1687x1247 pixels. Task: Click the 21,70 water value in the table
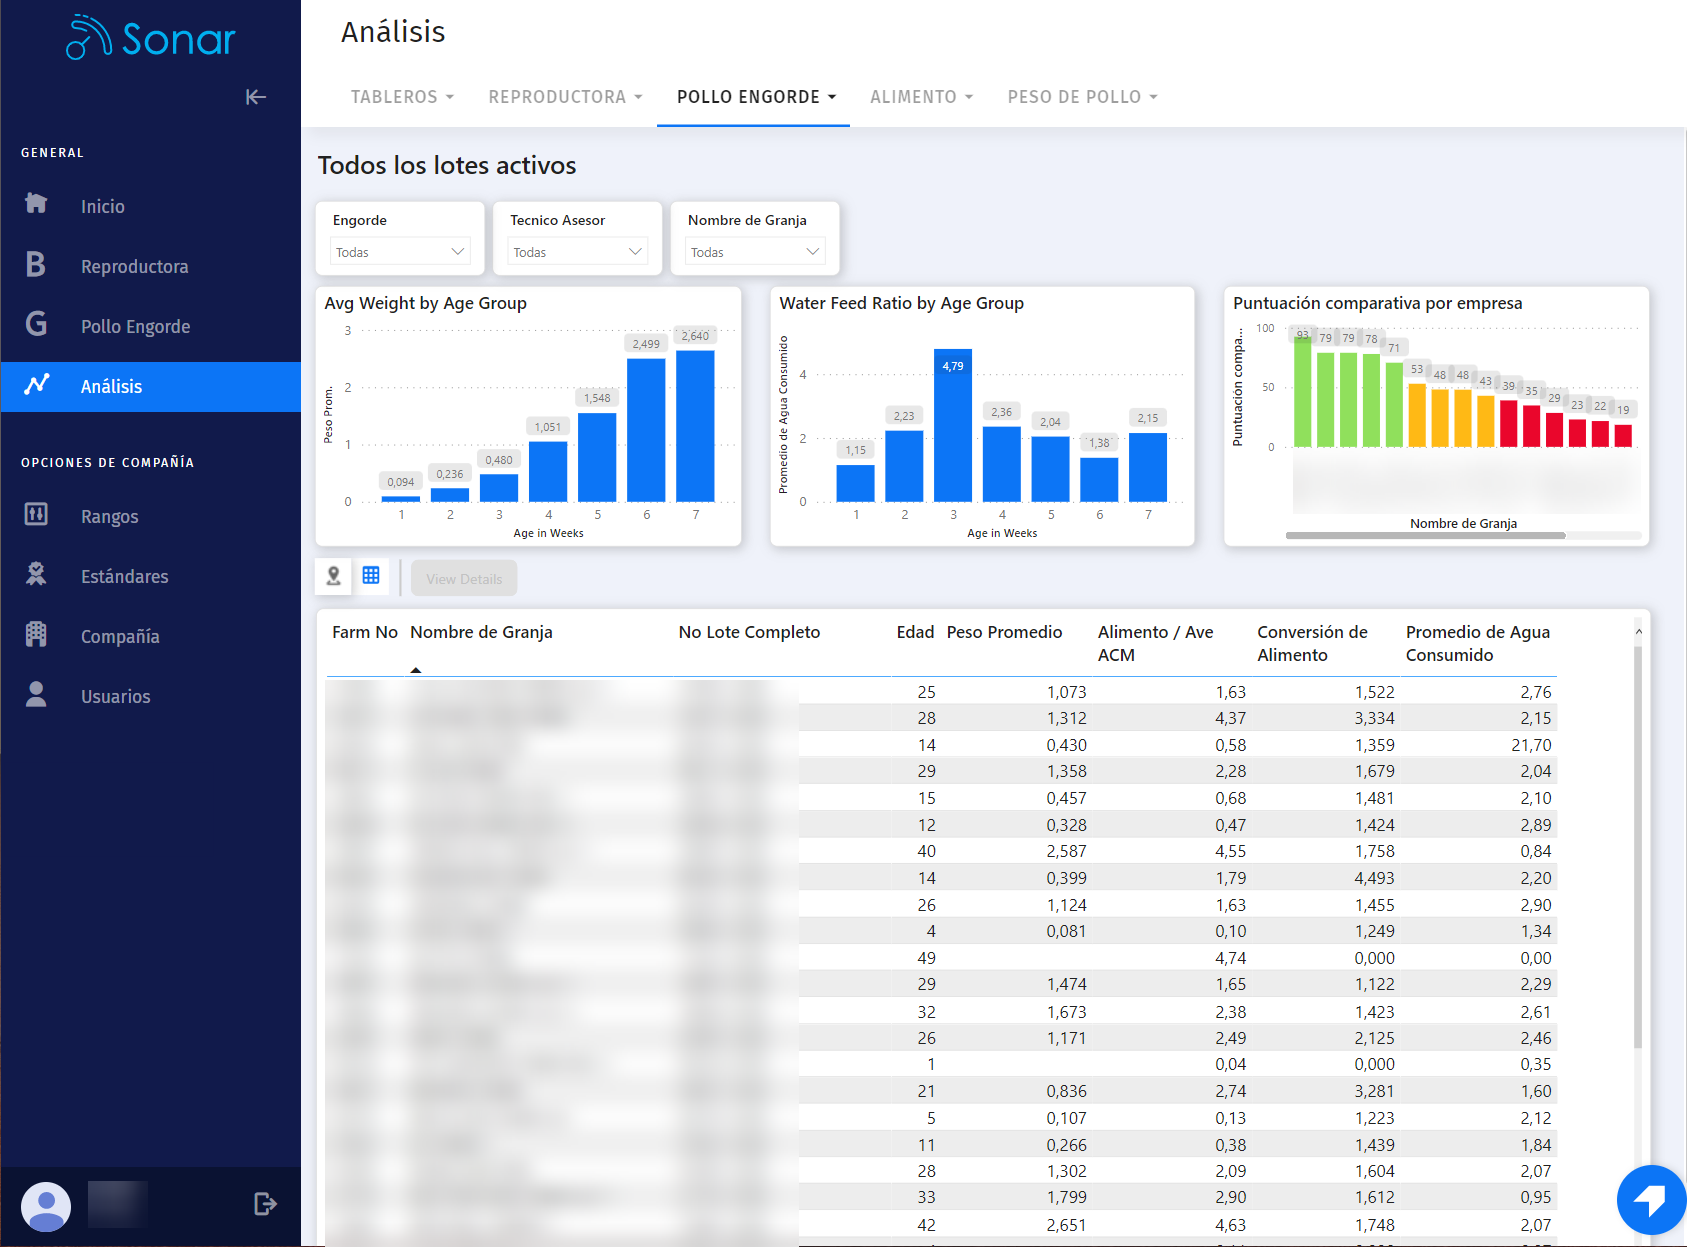point(1531,745)
